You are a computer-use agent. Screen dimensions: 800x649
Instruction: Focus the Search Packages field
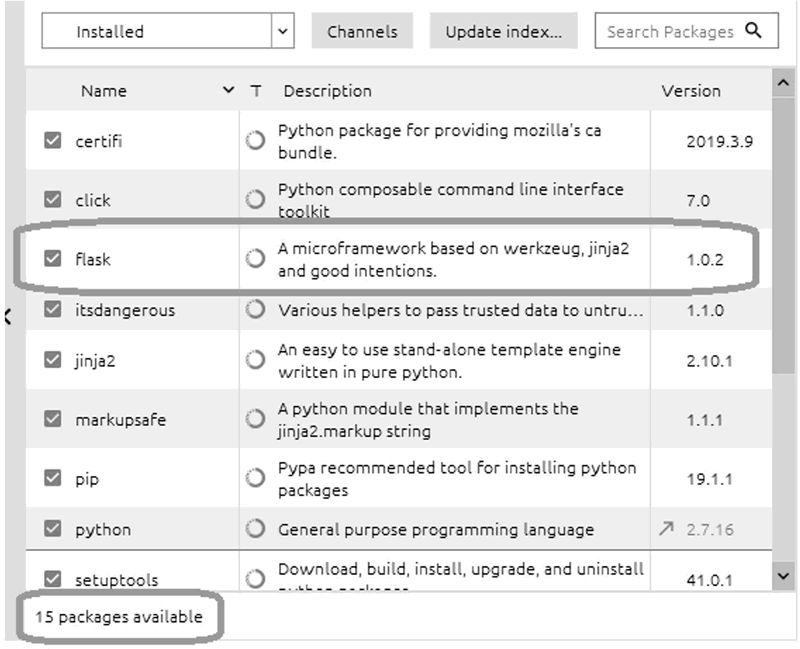point(686,31)
